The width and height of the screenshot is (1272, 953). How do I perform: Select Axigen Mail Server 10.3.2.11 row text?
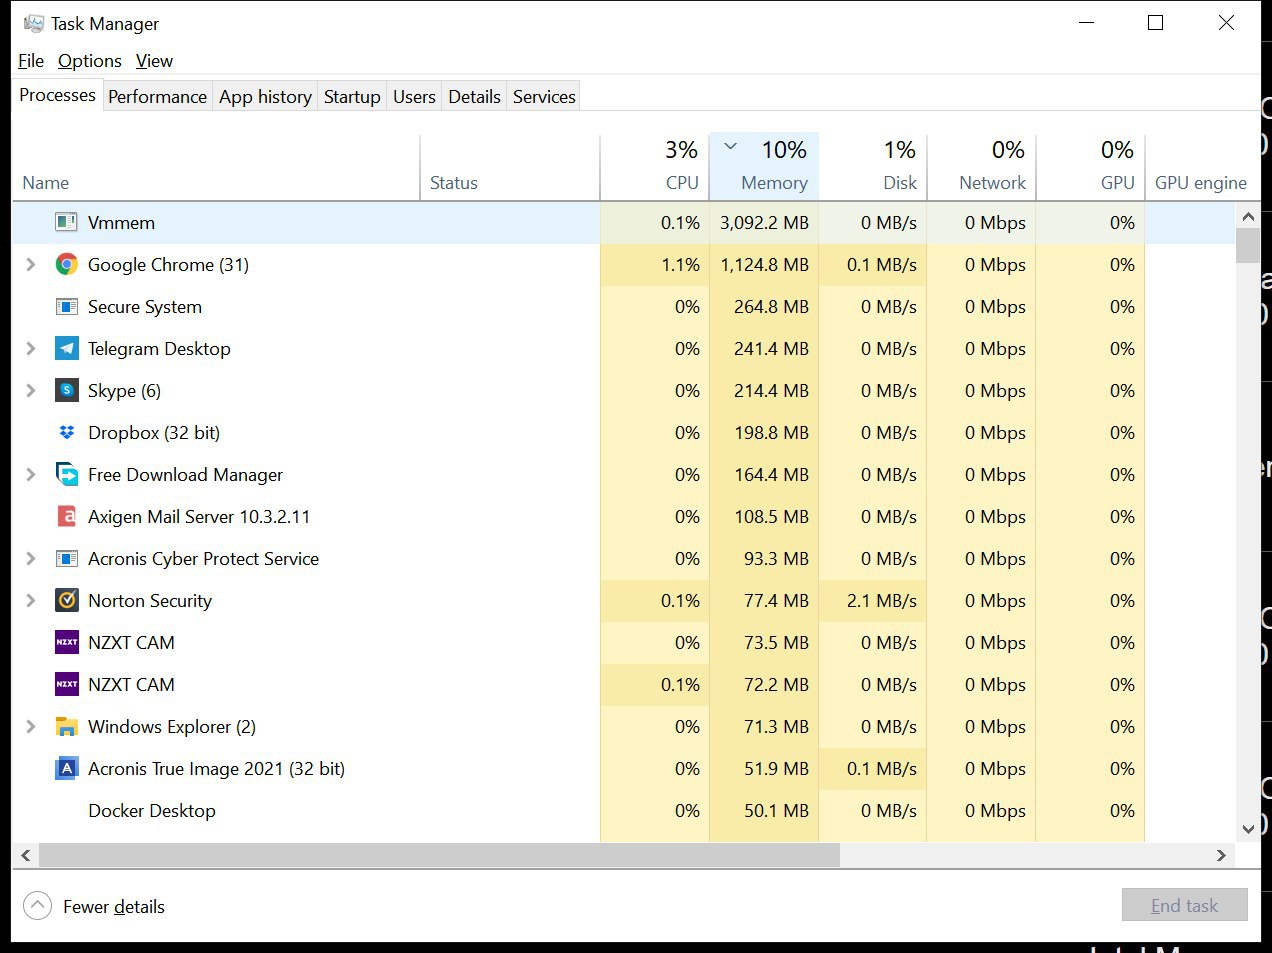click(x=199, y=517)
